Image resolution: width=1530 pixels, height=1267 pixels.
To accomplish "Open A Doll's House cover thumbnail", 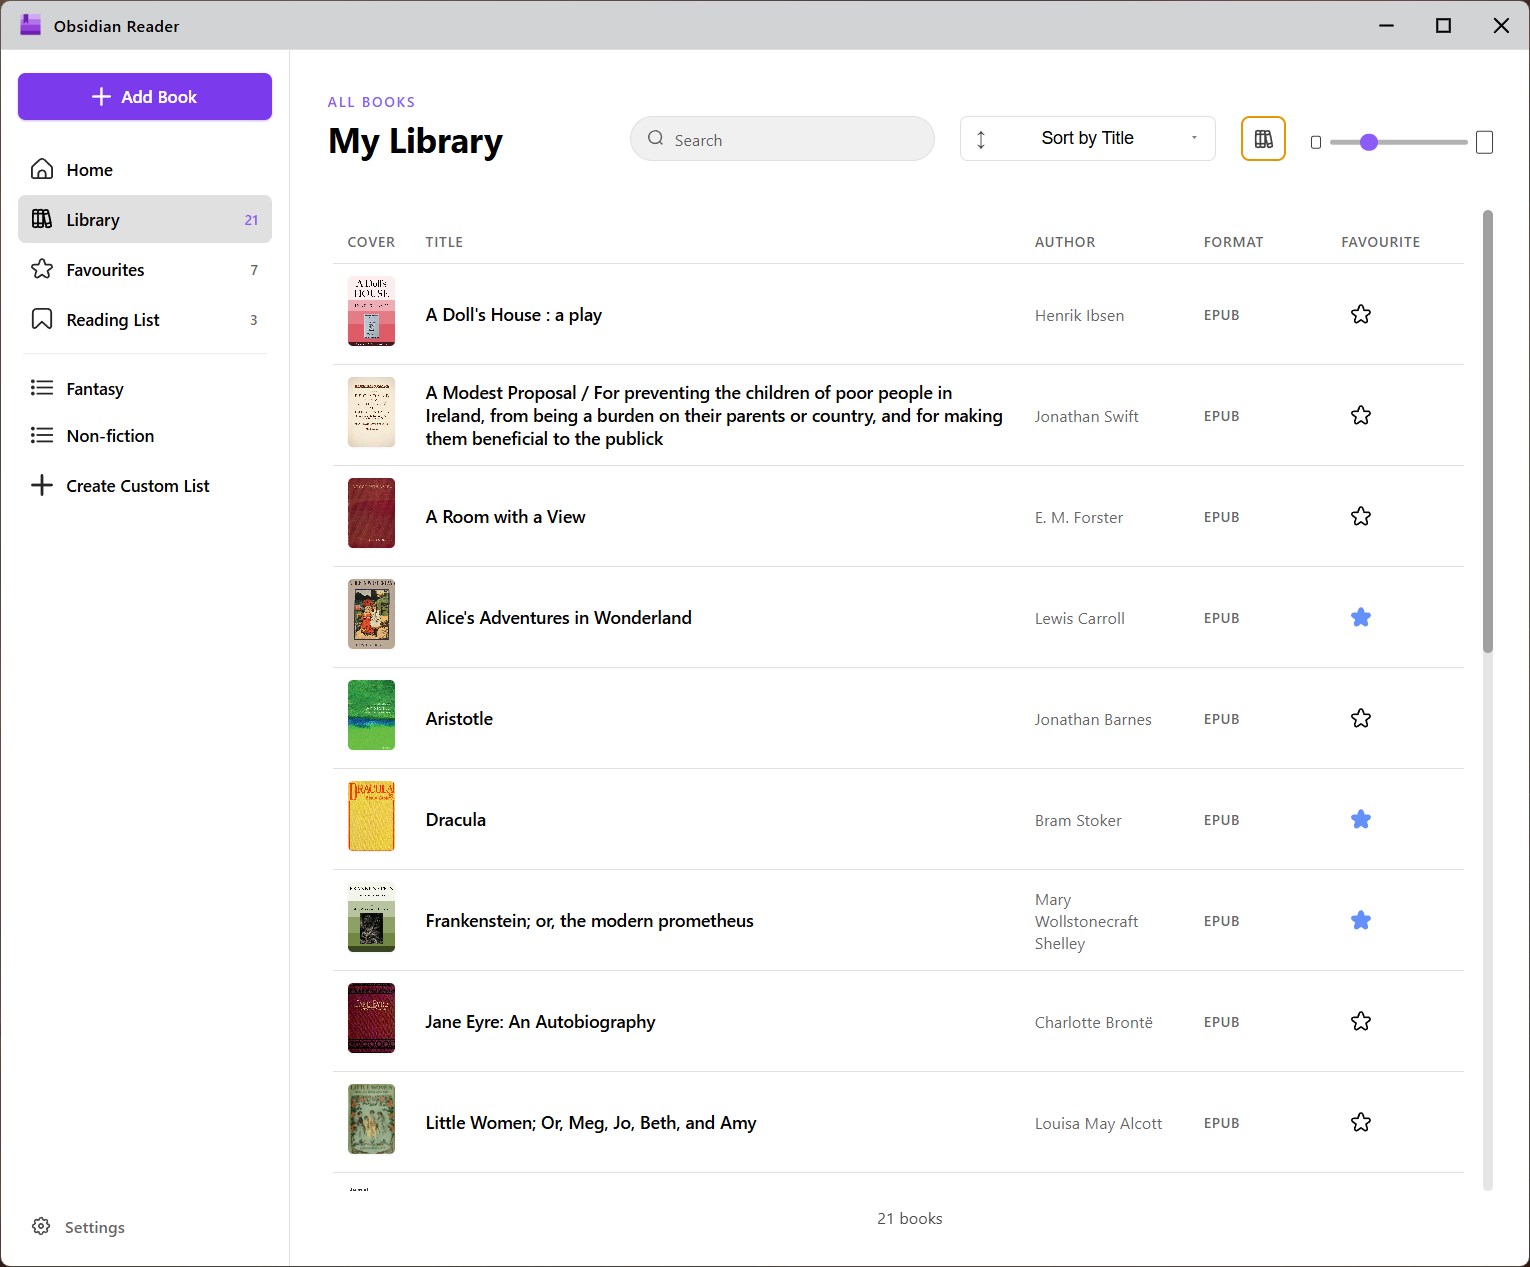I will pyautogui.click(x=371, y=311).
